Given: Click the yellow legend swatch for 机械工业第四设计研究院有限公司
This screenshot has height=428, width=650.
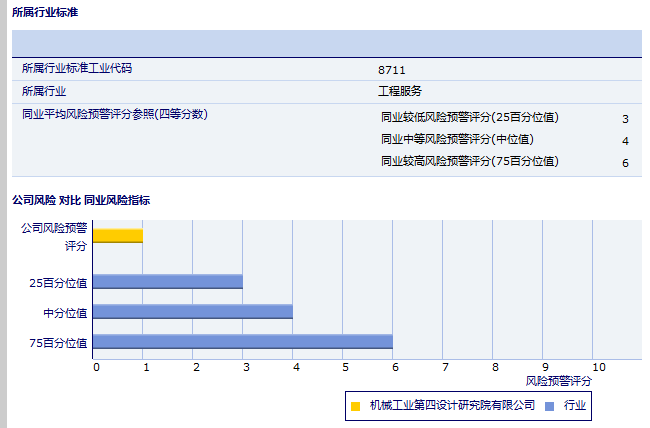Looking at the screenshot, I should pyautogui.click(x=355, y=406).
